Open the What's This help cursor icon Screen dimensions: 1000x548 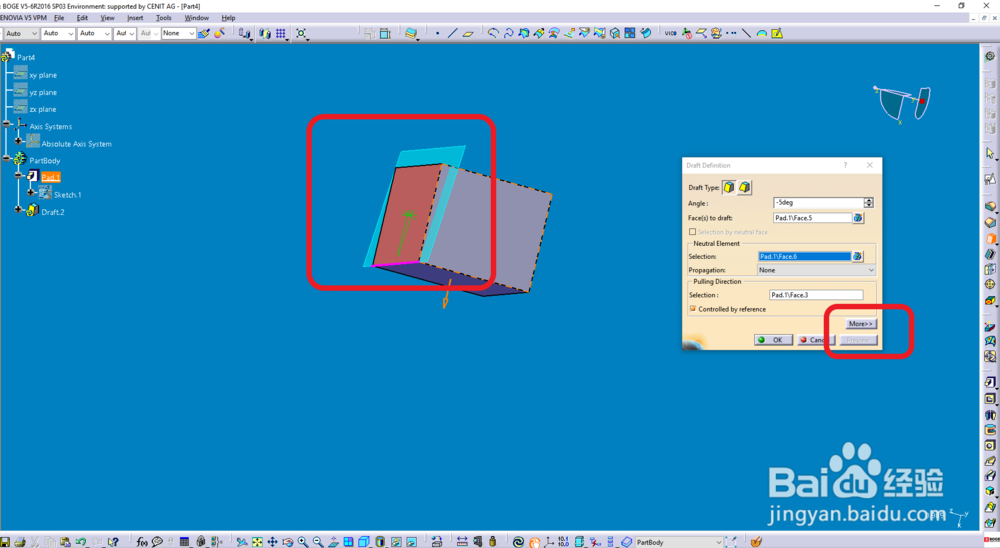(113, 542)
